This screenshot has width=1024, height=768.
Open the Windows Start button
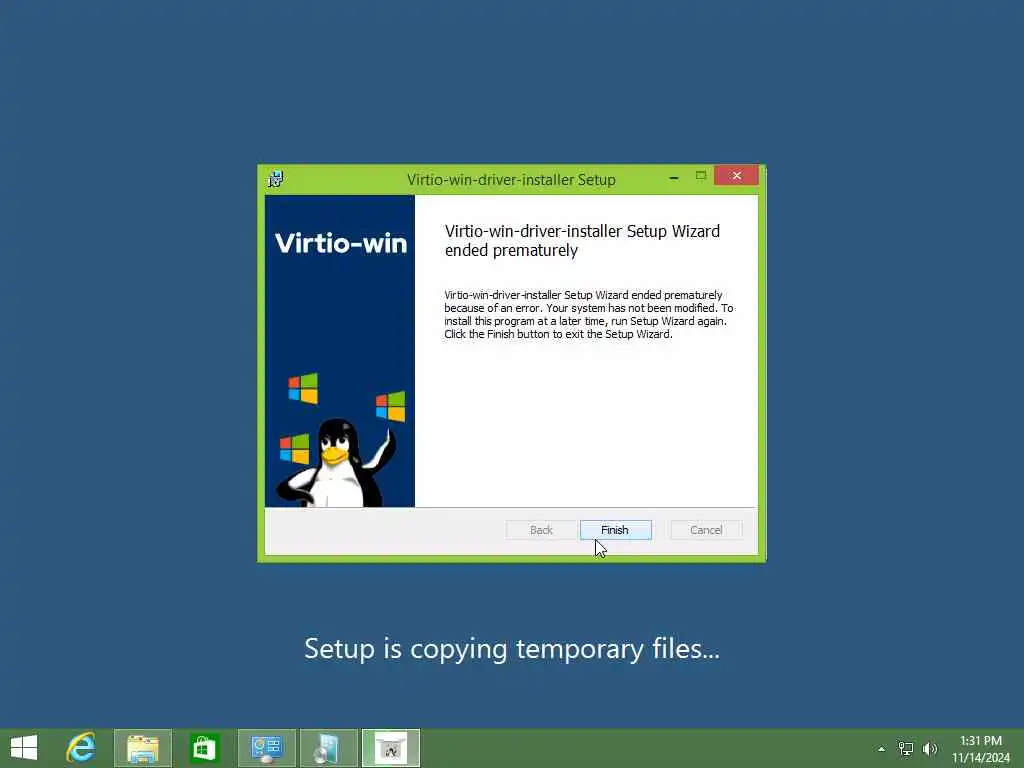pos(24,748)
